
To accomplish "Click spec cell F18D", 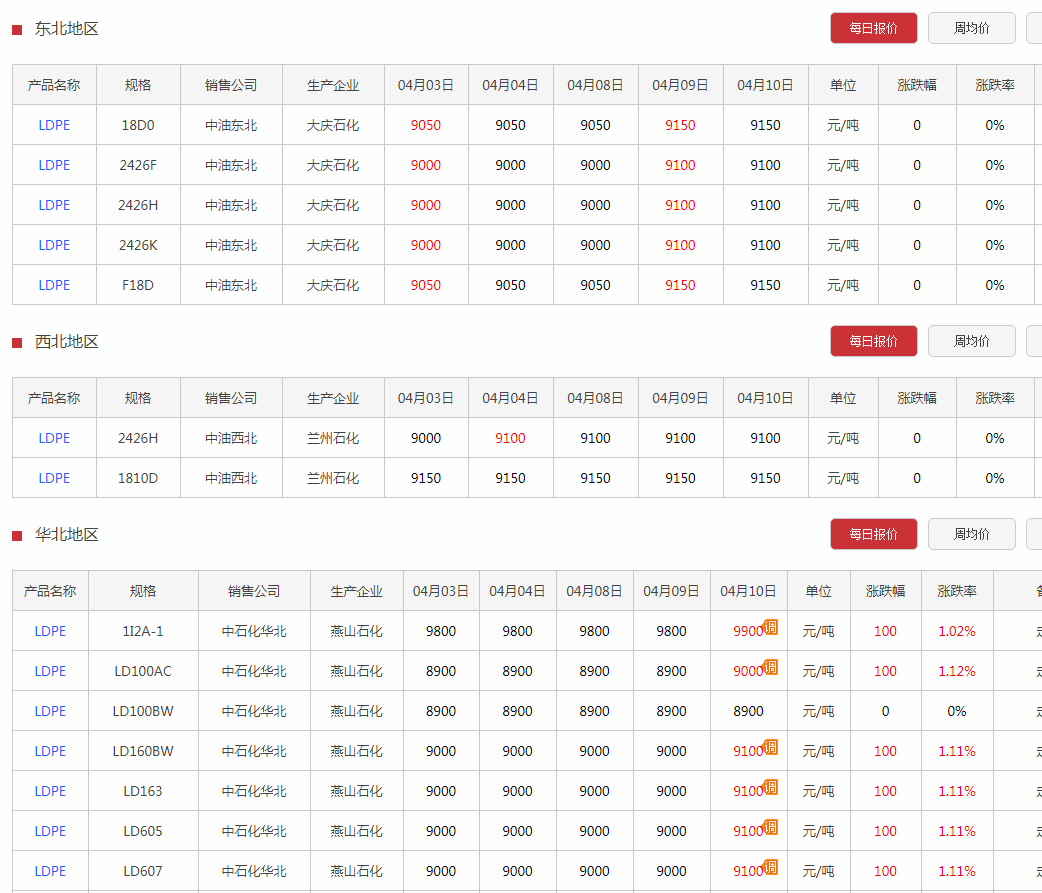I will click(x=138, y=285).
